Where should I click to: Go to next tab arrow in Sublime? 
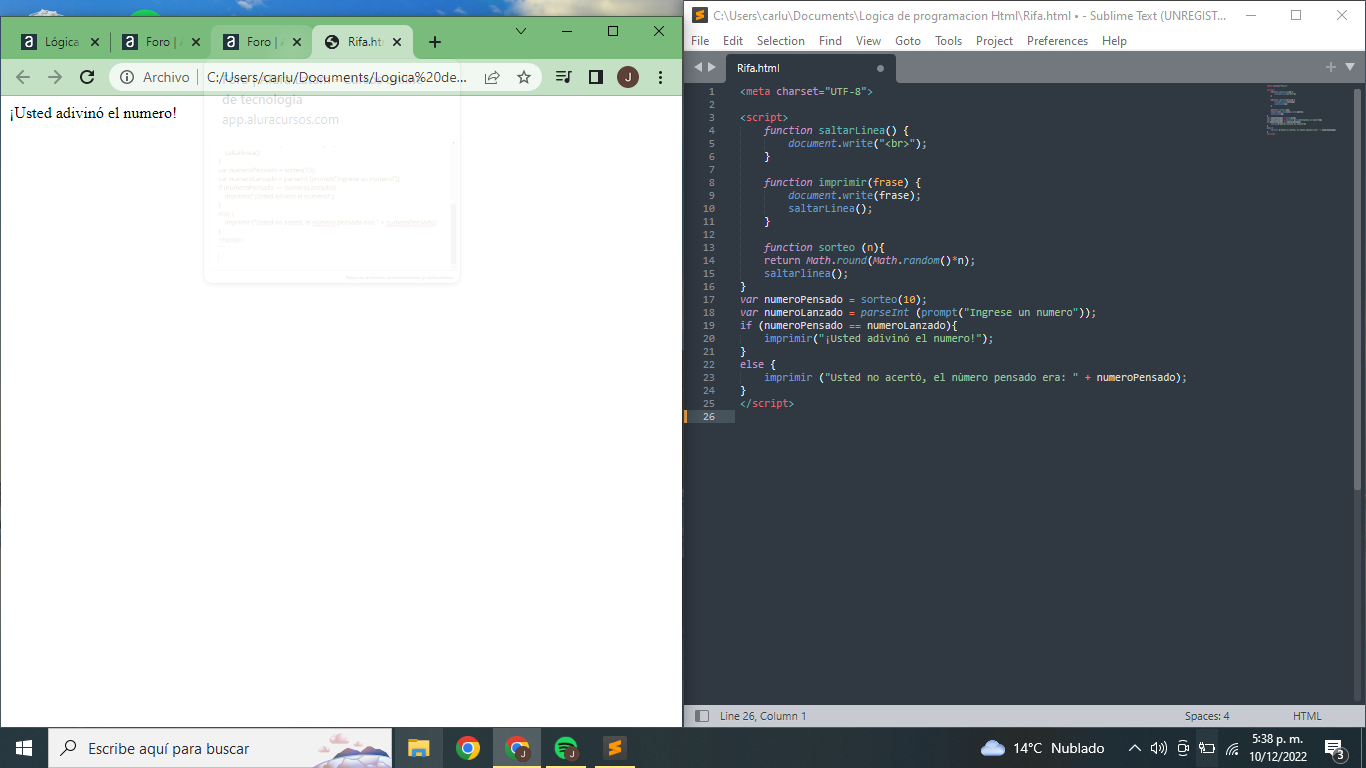click(712, 67)
